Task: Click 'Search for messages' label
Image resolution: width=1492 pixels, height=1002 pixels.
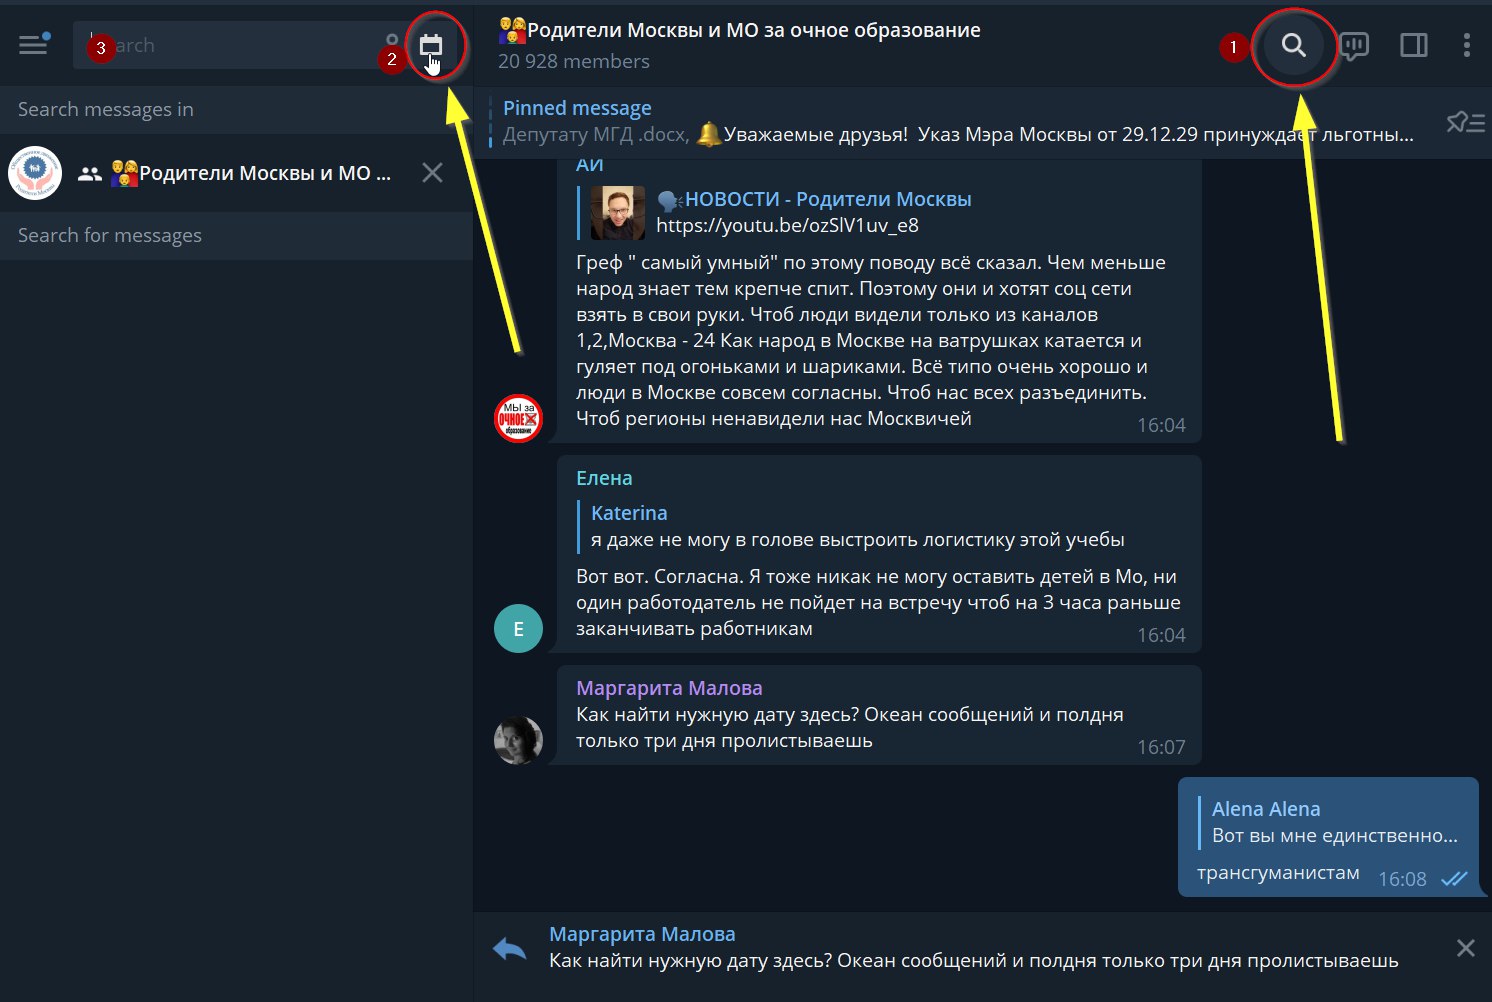Action: [110, 235]
